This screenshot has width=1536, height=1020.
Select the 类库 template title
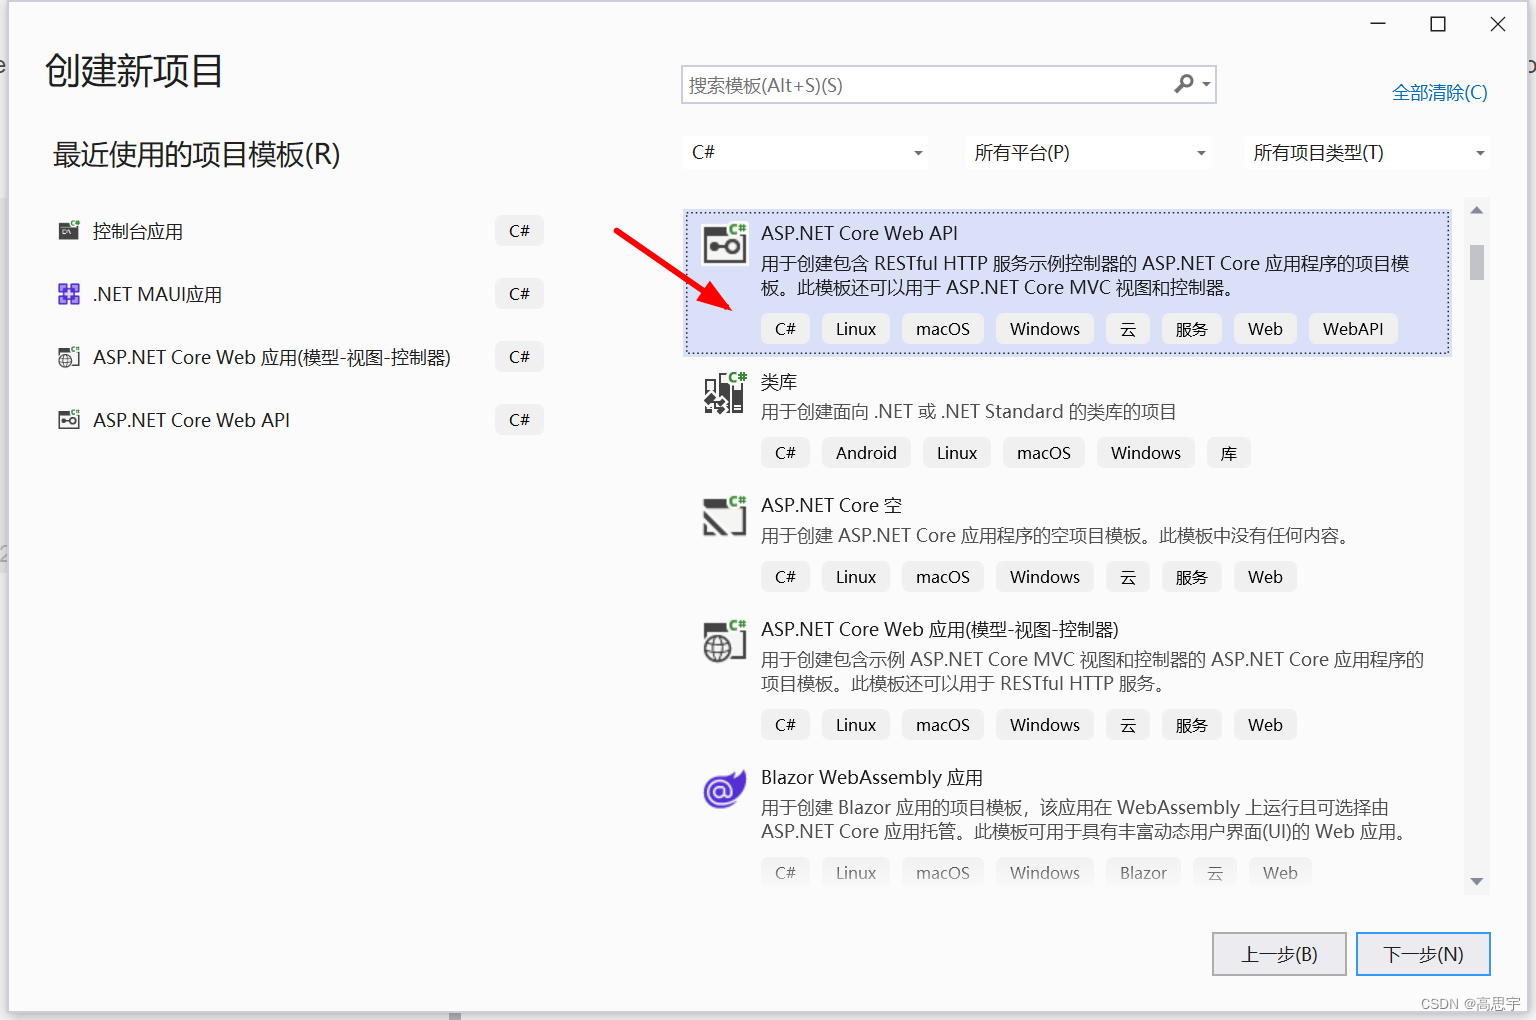pyautogui.click(x=779, y=382)
